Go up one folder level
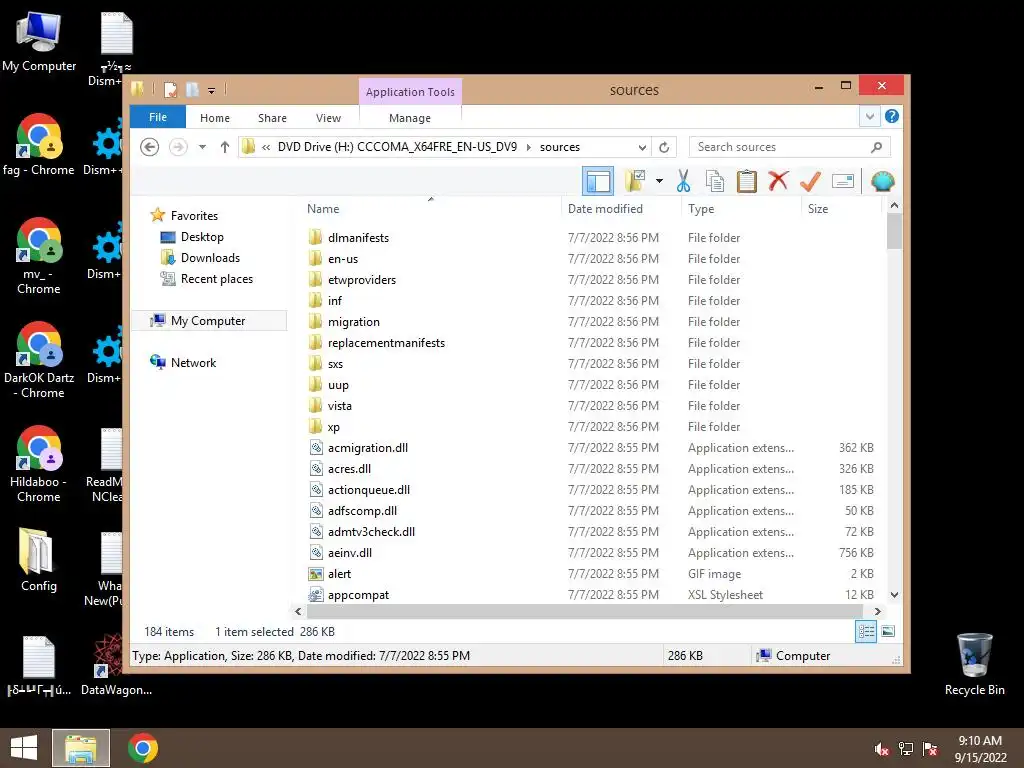This screenshot has width=1024, height=768. 225,147
